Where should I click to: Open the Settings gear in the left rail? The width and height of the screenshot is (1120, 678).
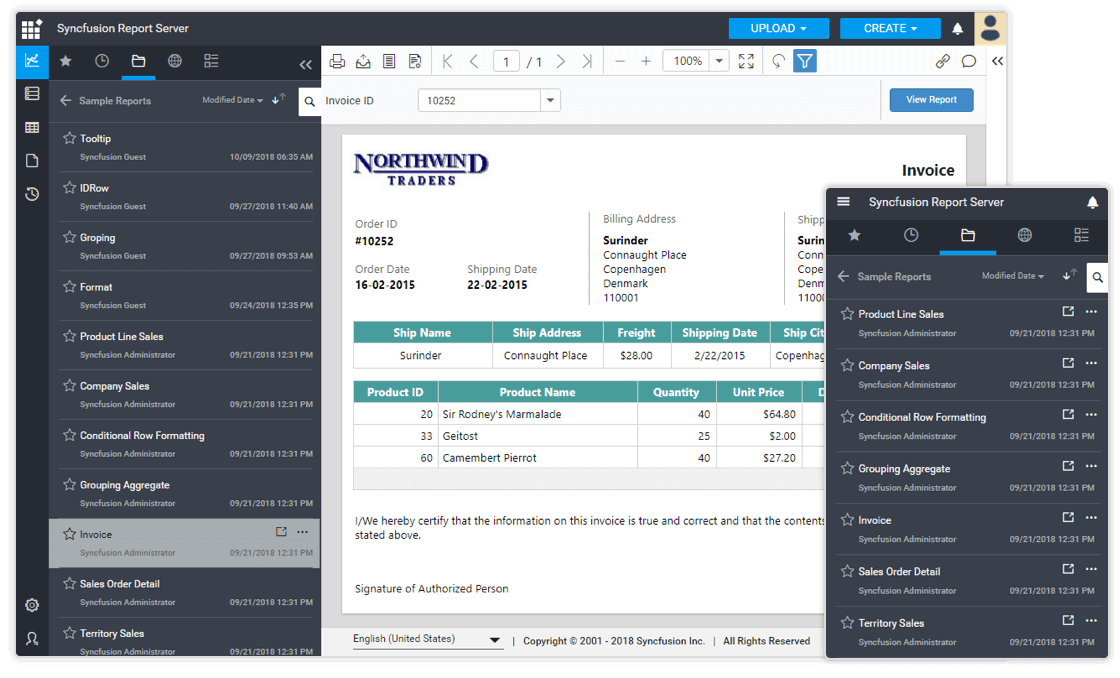(x=31, y=605)
